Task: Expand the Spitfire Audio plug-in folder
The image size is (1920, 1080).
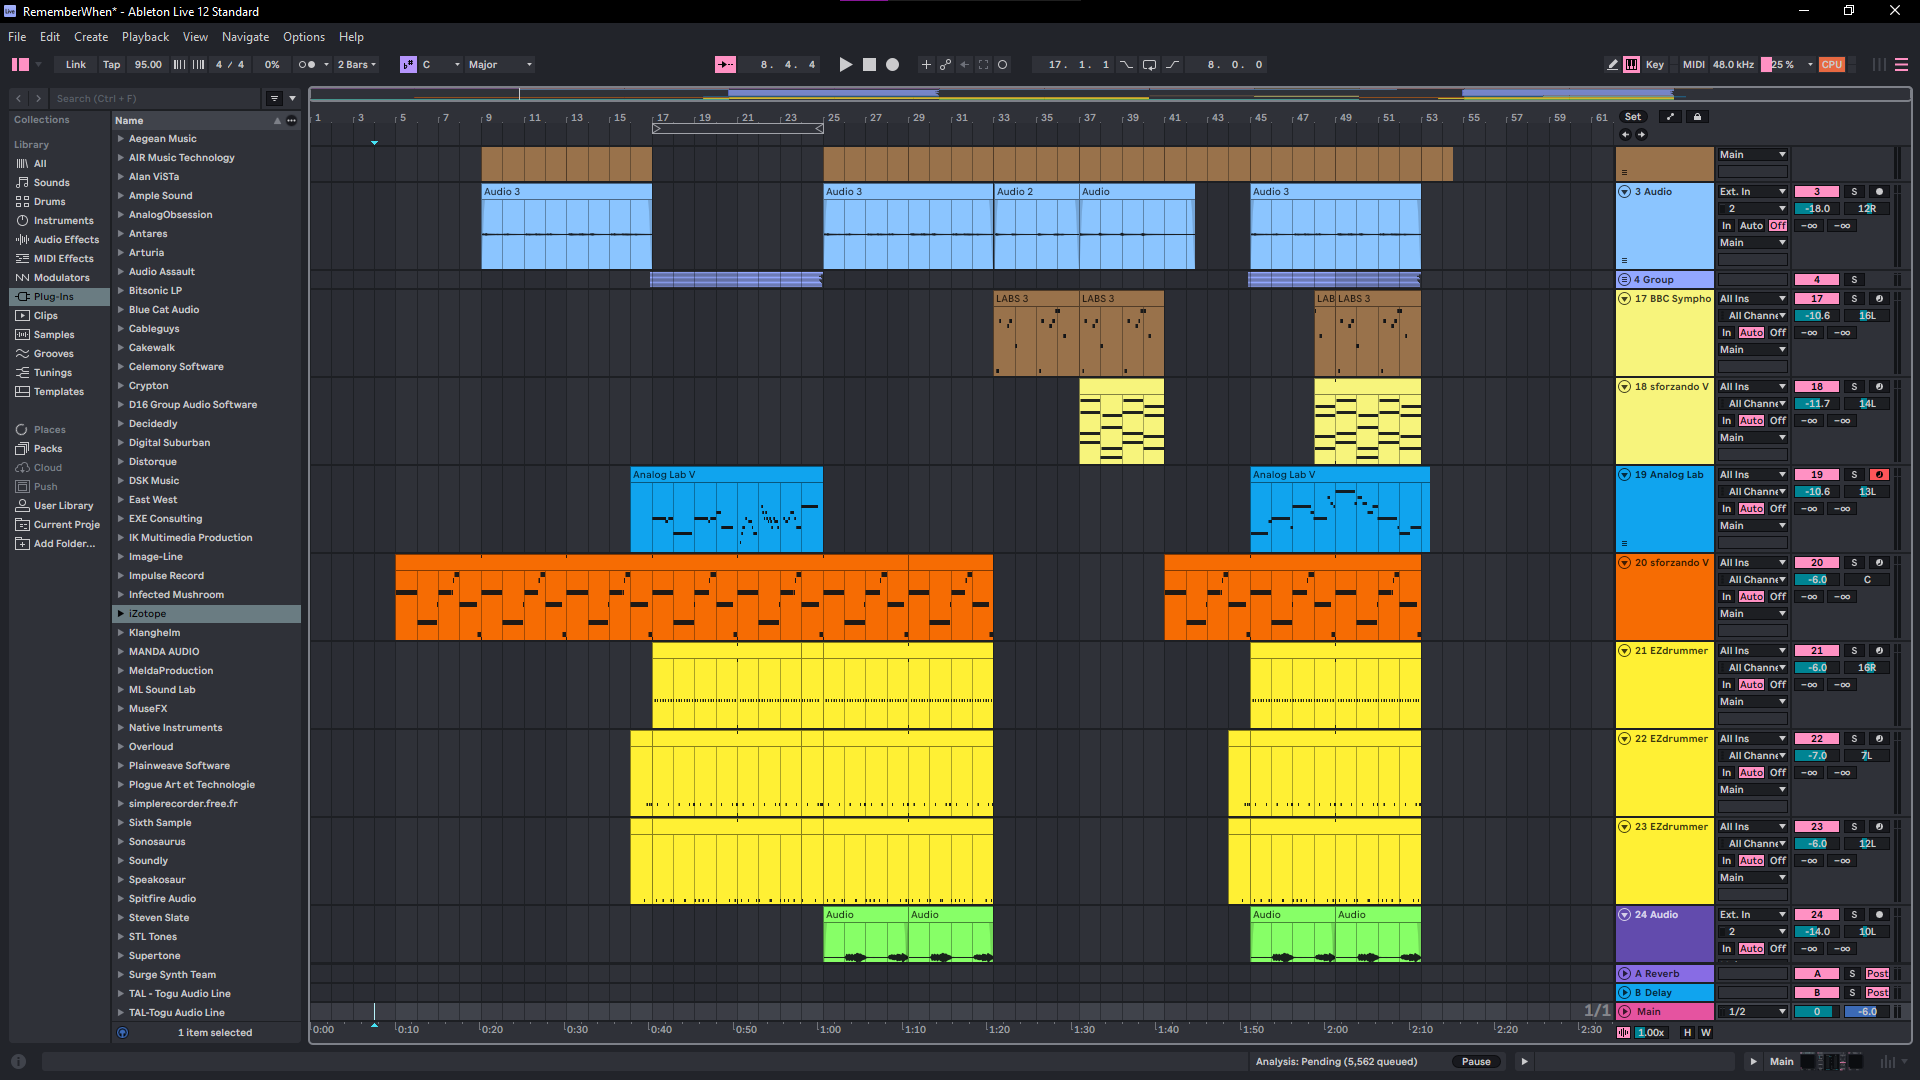Action: click(121, 899)
